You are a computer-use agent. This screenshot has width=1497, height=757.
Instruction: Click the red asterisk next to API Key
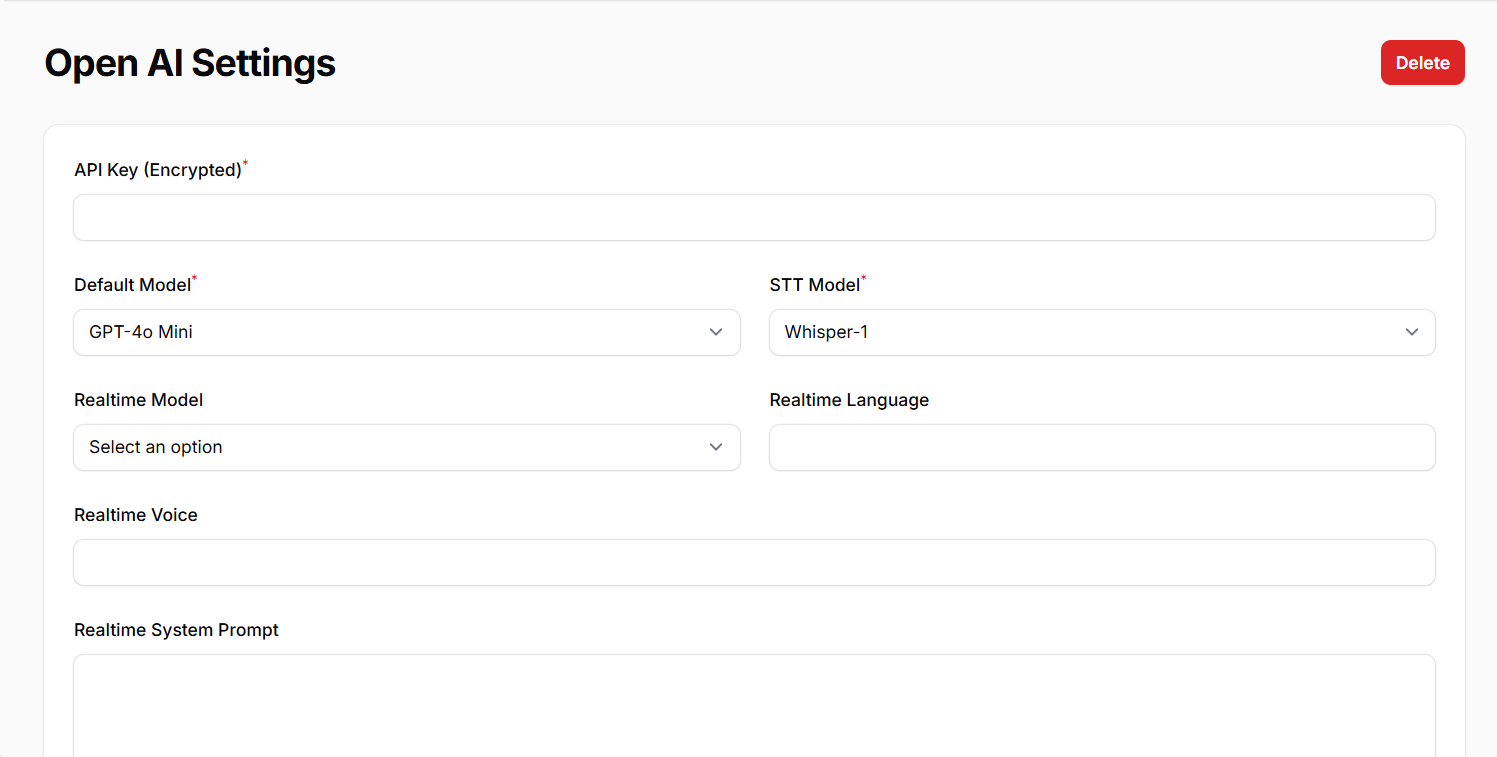click(x=243, y=162)
